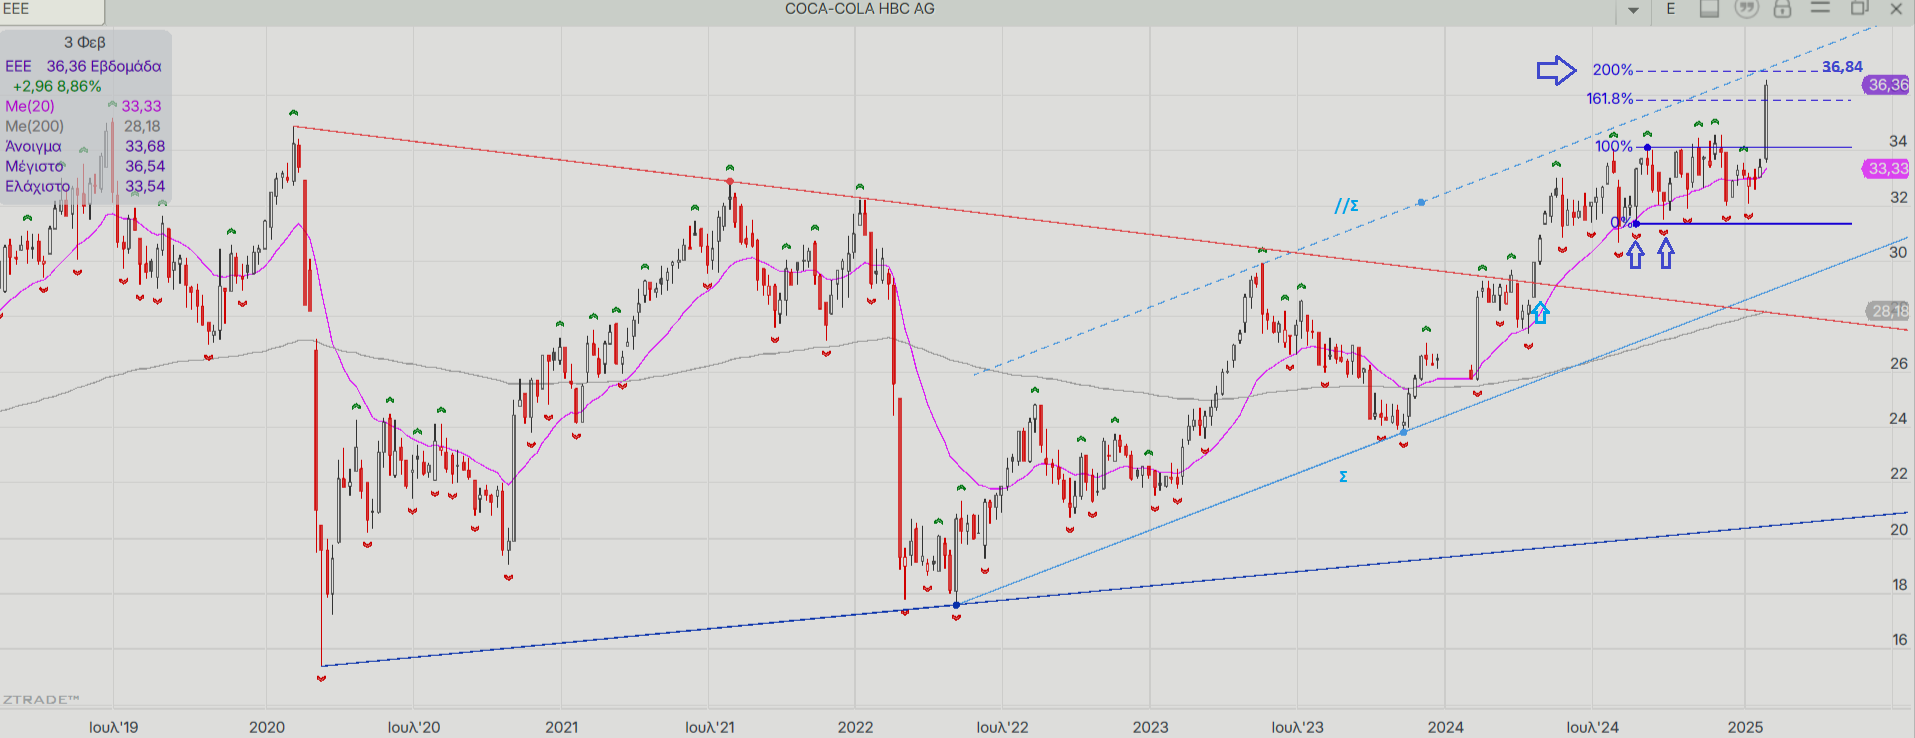Click the 16 price axis label
The width and height of the screenshot is (1915, 738).
click(1898, 639)
